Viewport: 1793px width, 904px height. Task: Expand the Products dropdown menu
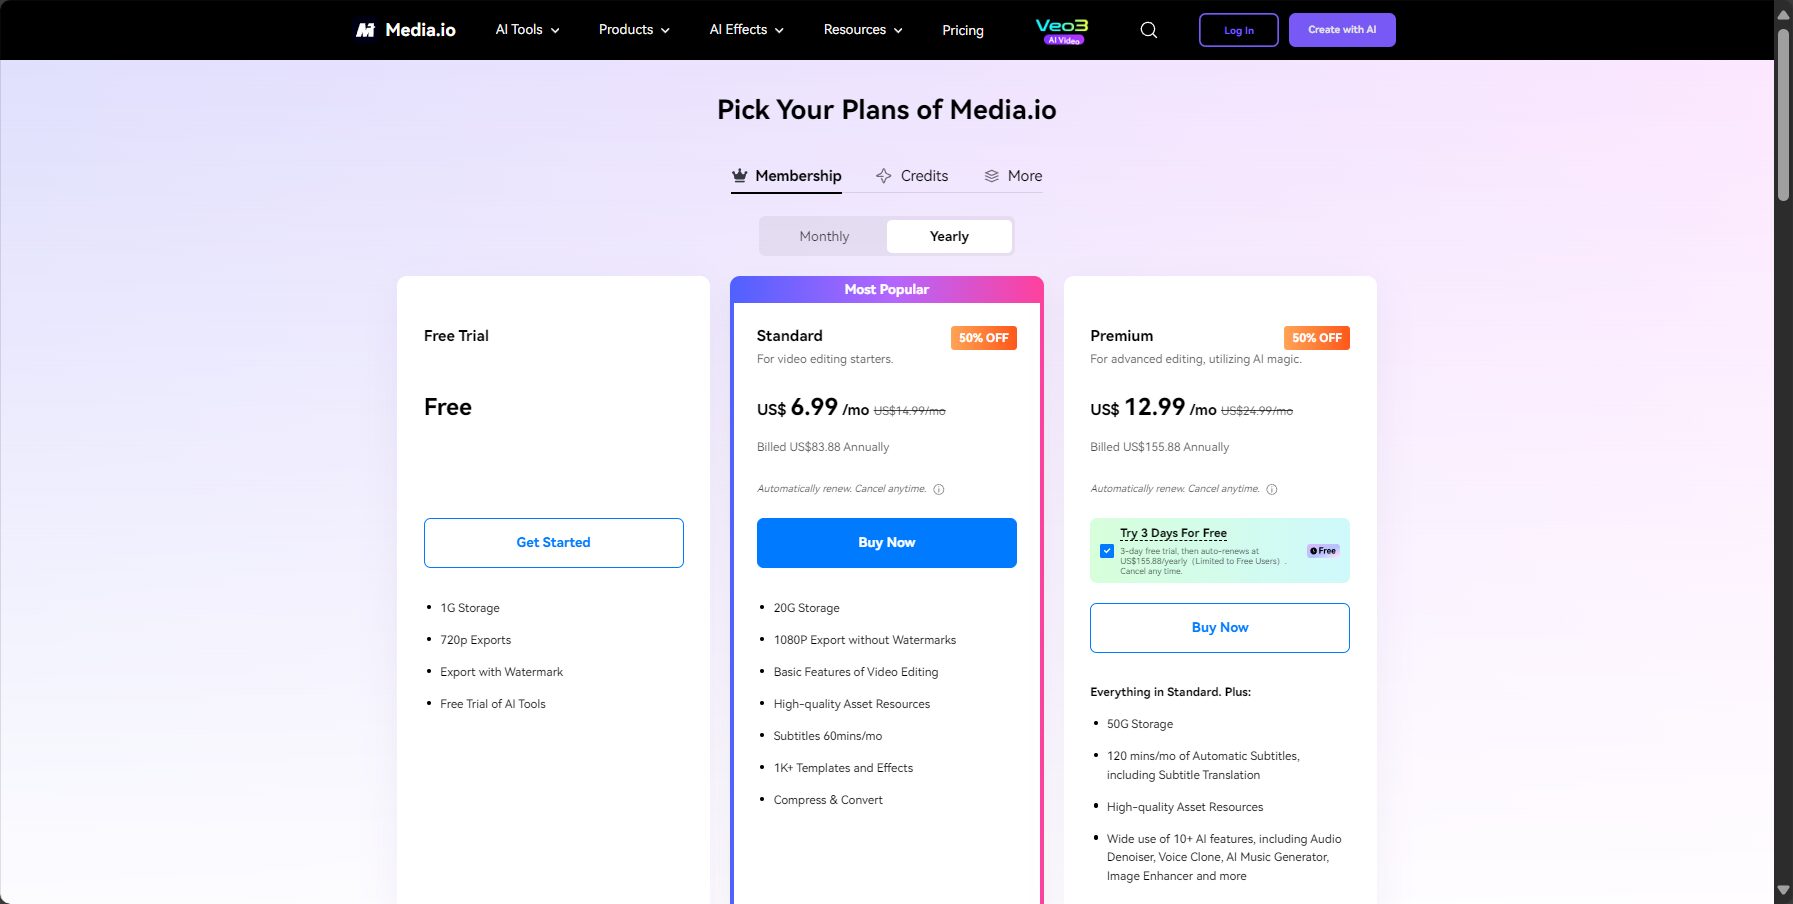pyautogui.click(x=634, y=30)
